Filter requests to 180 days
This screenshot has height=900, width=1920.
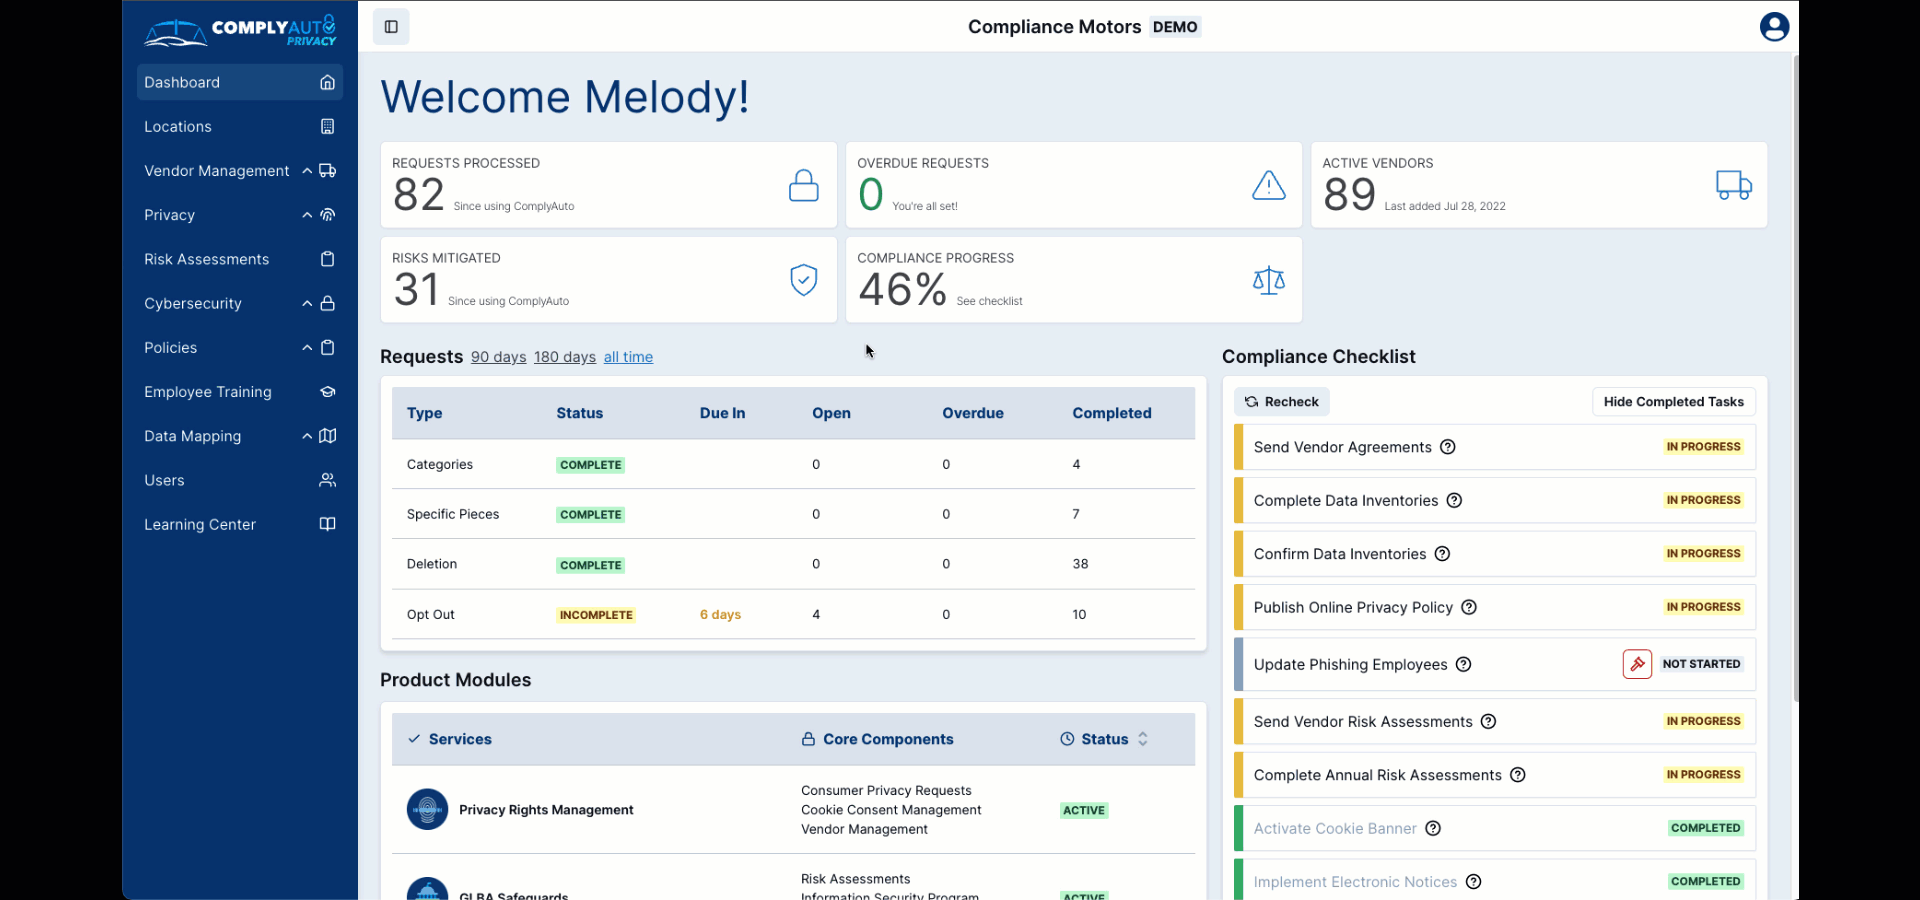[x=565, y=357]
